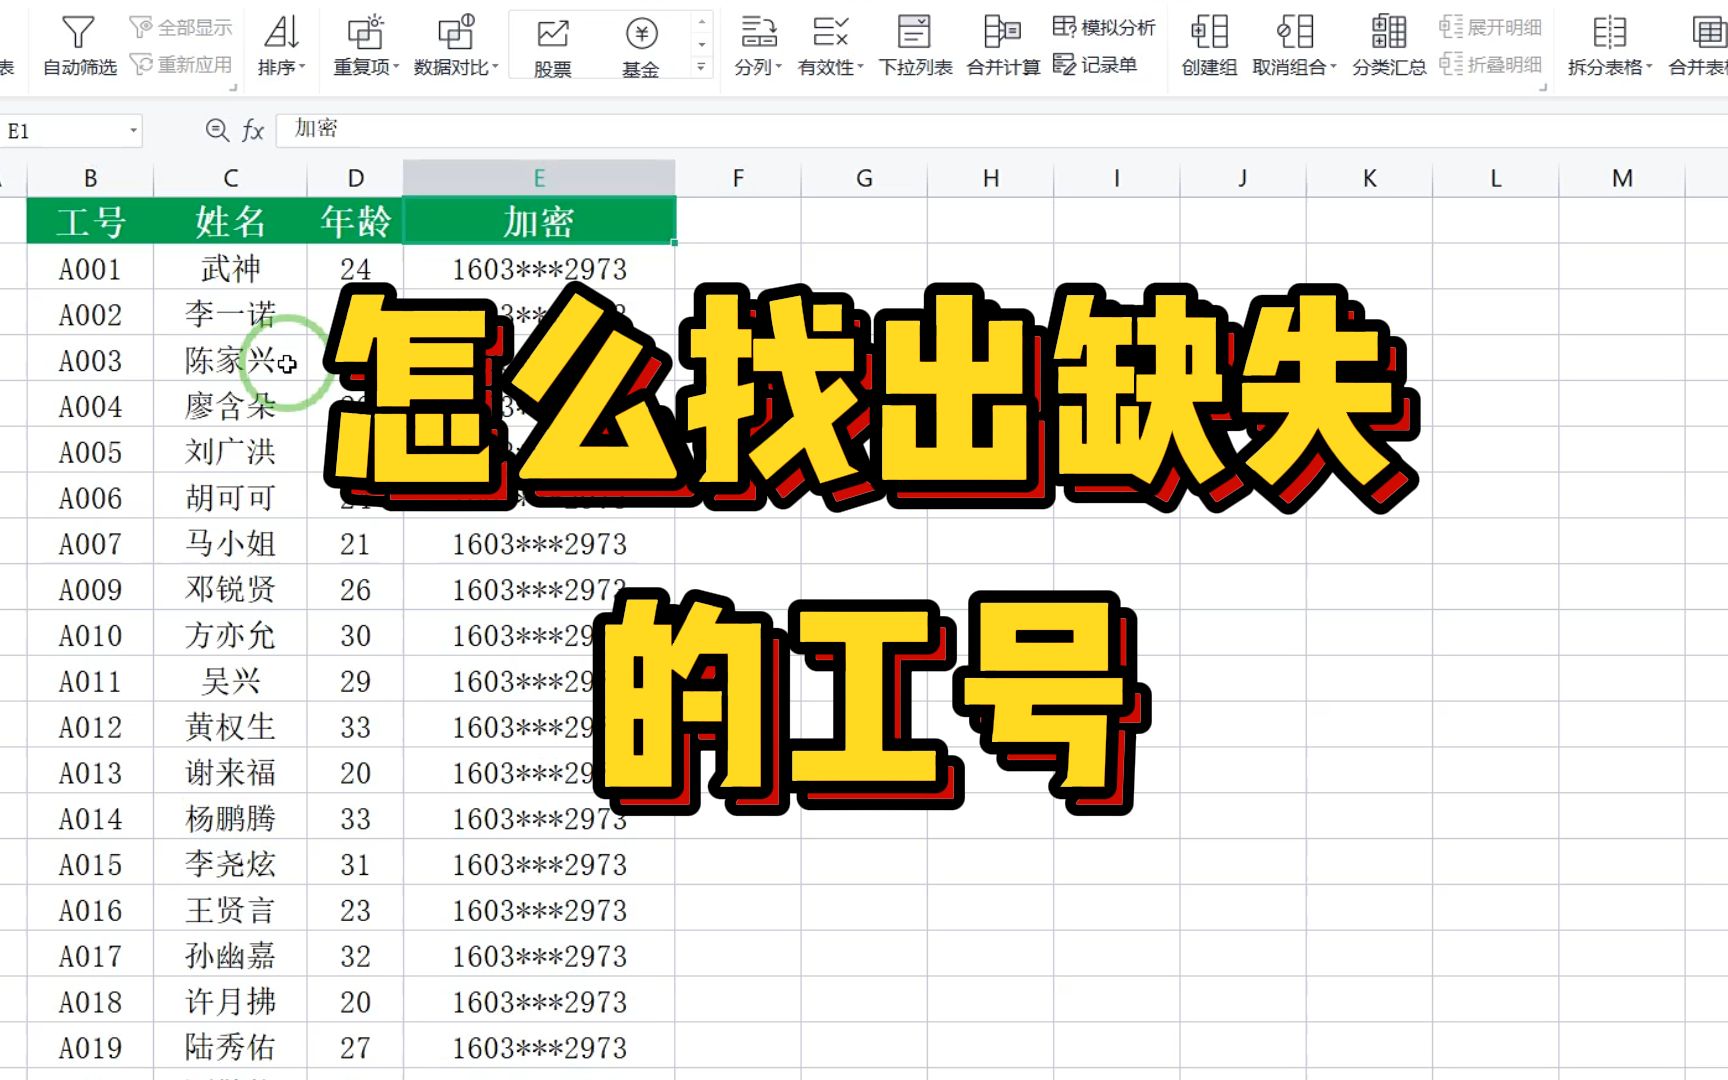Click Reapply (重新应用) filter button

pos(181,65)
